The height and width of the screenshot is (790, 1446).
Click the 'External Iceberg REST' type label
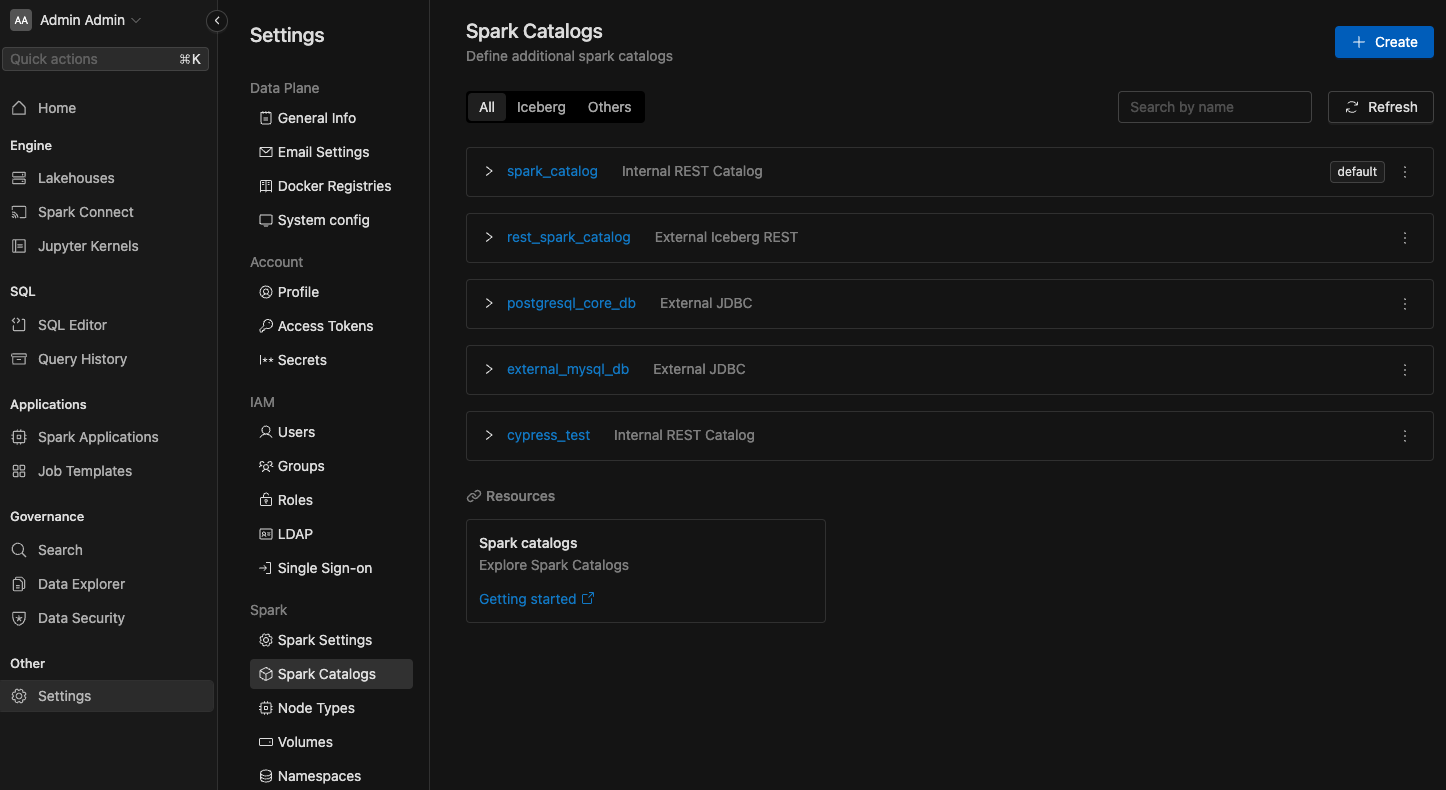pyautogui.click(x=726, y=237)
